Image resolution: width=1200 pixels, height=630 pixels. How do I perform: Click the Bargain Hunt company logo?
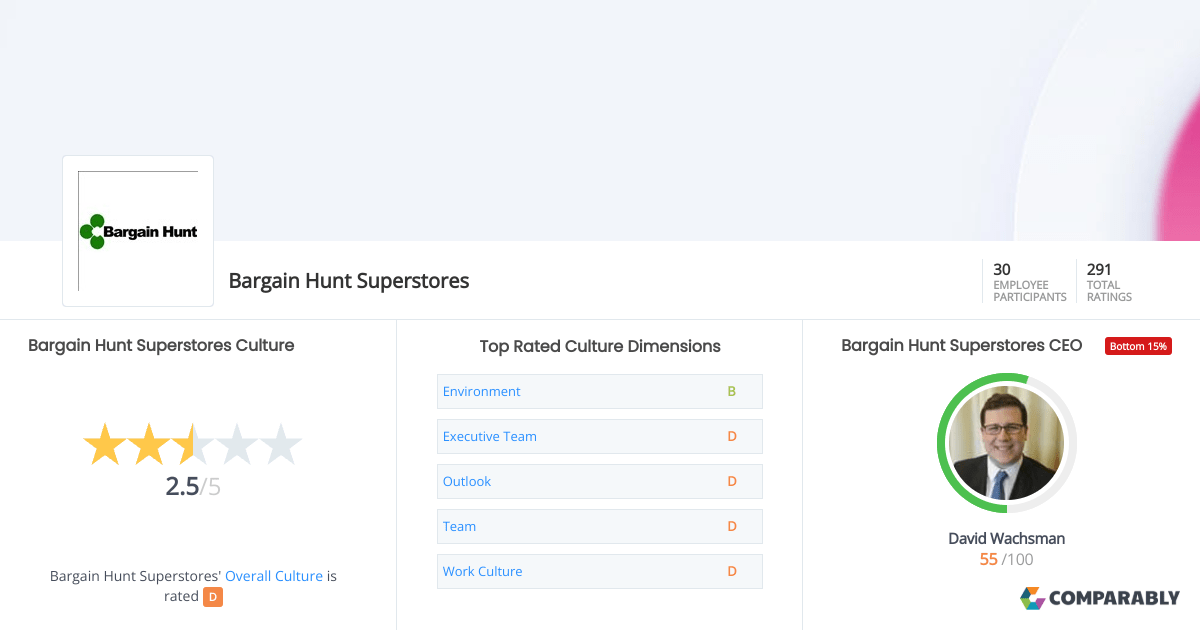[x=137, y=230]
